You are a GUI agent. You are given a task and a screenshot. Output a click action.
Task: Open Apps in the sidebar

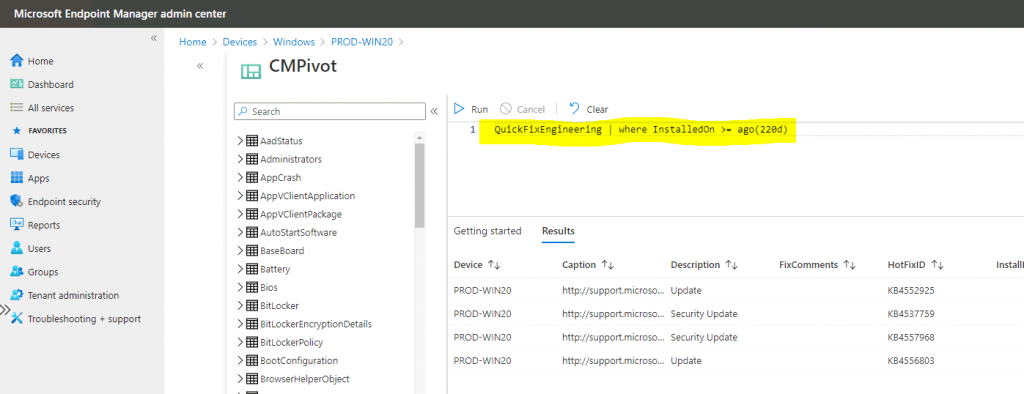click(30, 178)
